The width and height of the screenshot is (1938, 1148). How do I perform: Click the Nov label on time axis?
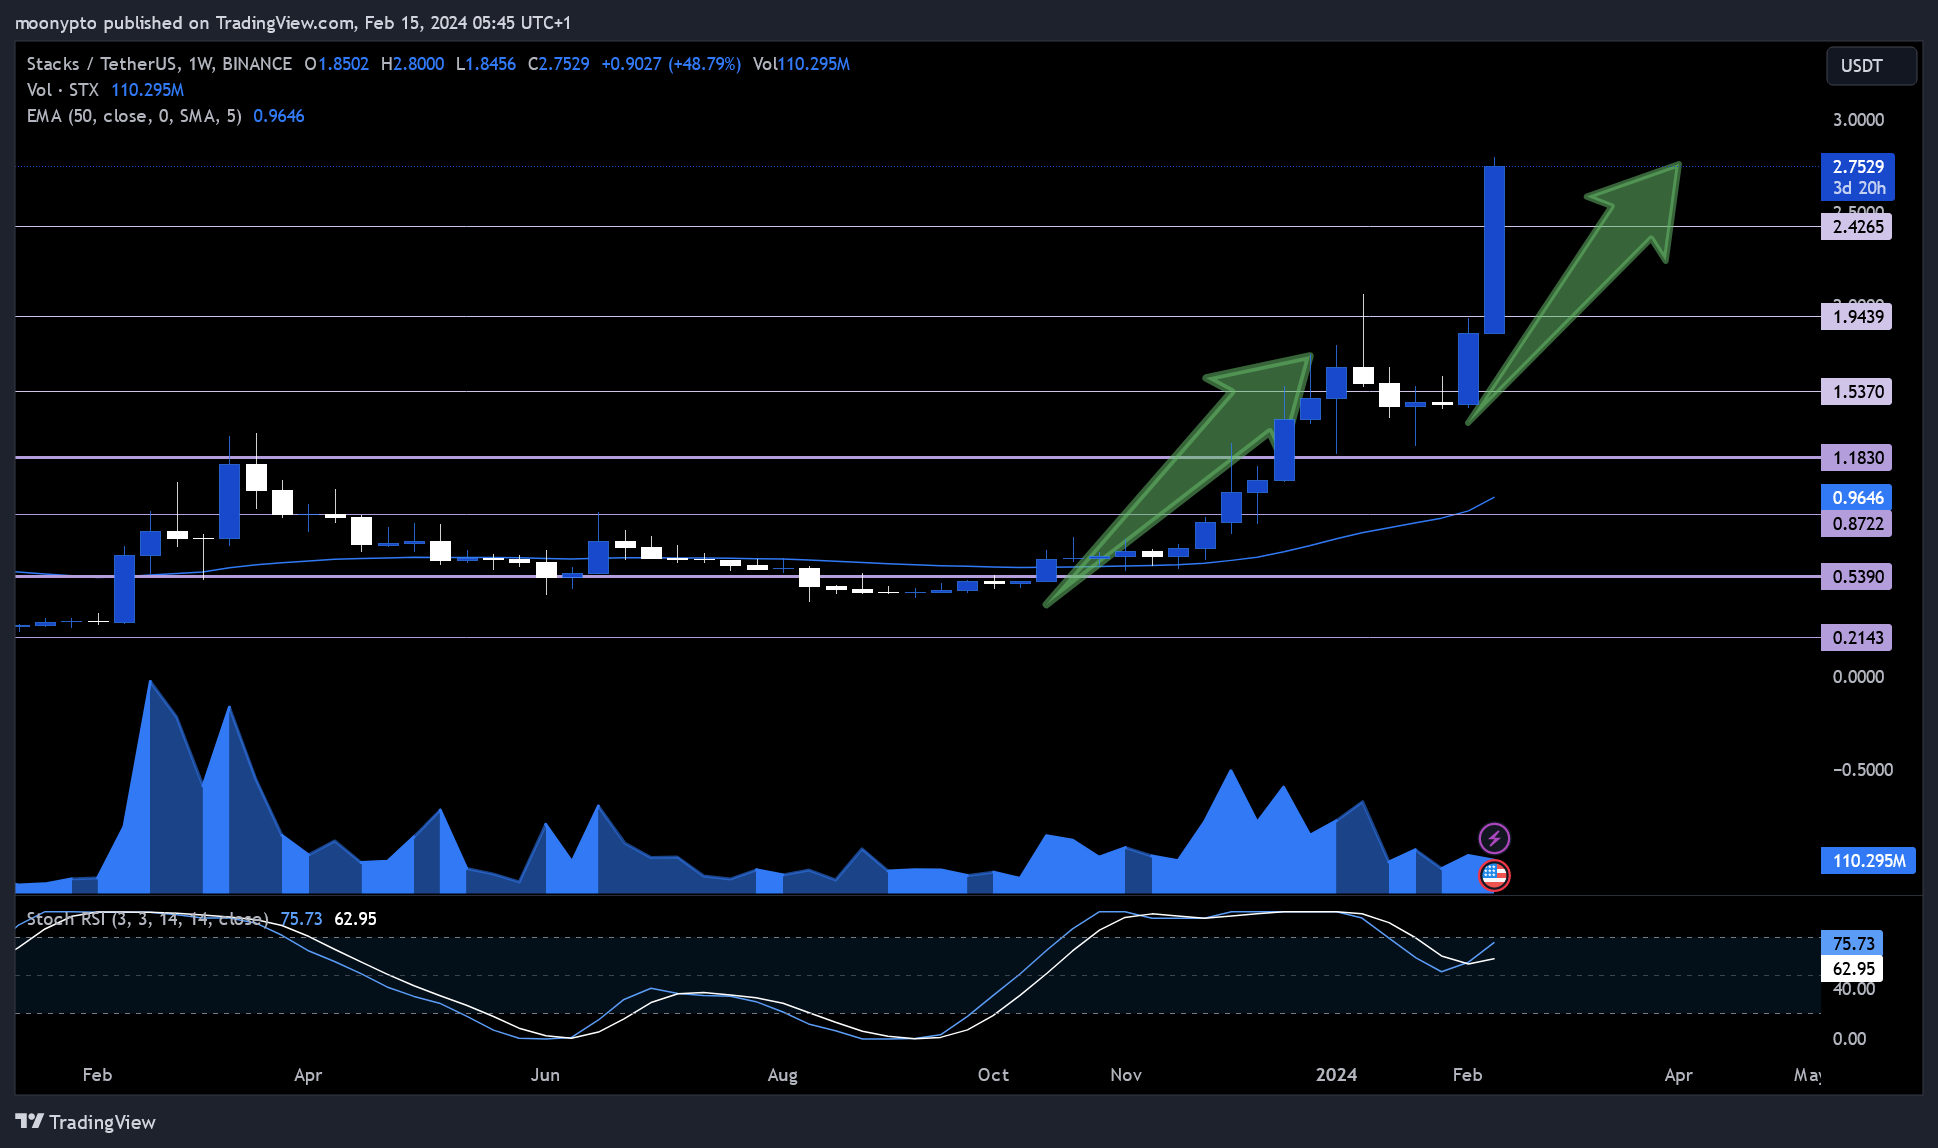[x=1125, y=1075]
